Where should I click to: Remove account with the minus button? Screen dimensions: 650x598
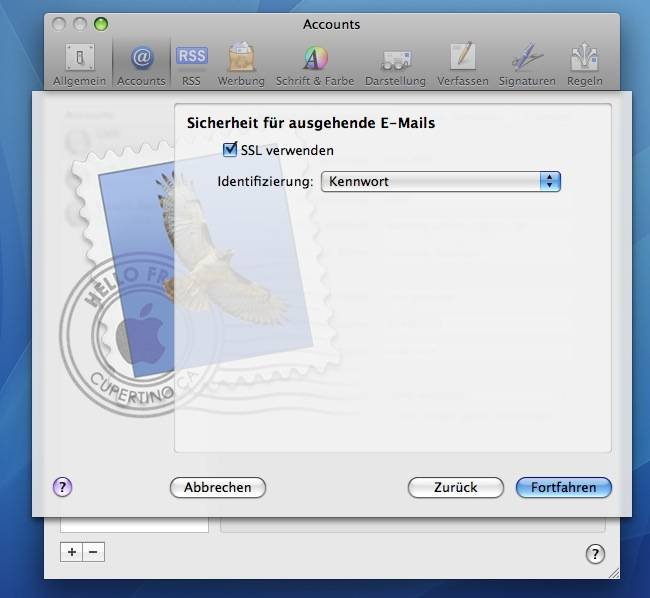93,551
